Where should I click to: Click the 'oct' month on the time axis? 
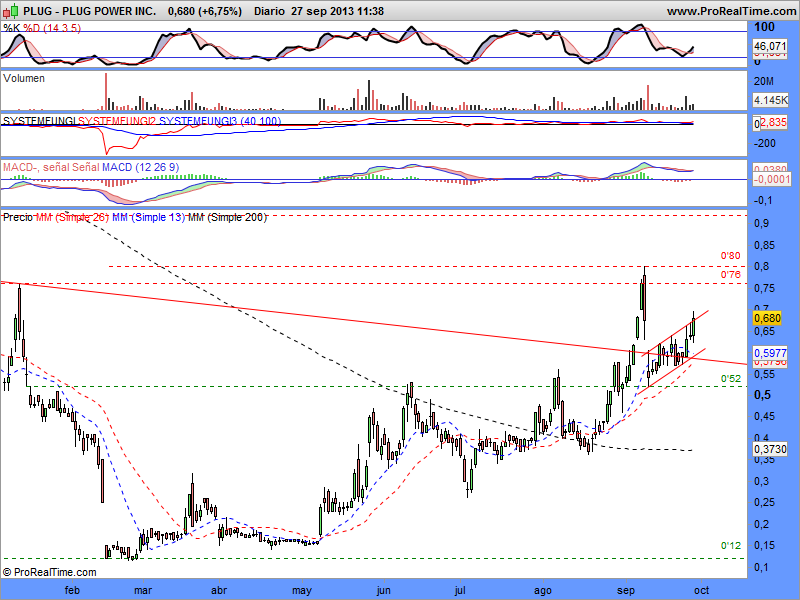pyautogui.click(x=702, y=590)
